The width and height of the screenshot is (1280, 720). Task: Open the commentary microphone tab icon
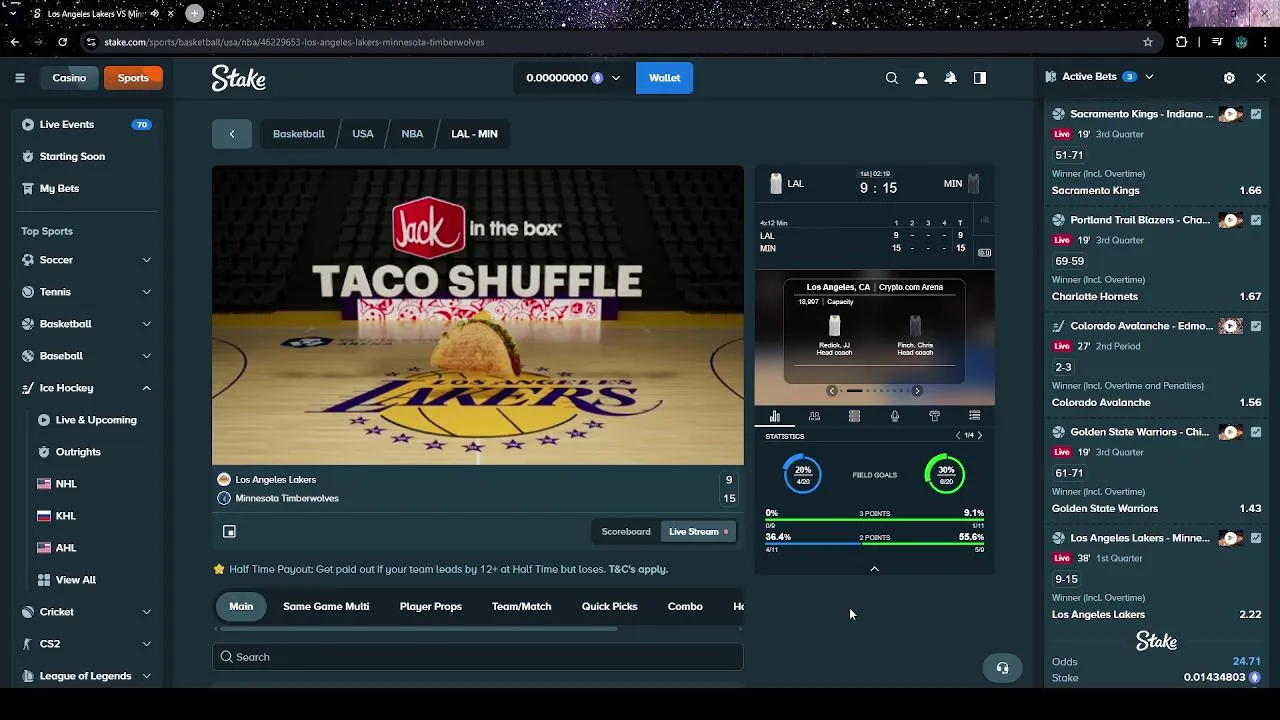pos(894,416)
